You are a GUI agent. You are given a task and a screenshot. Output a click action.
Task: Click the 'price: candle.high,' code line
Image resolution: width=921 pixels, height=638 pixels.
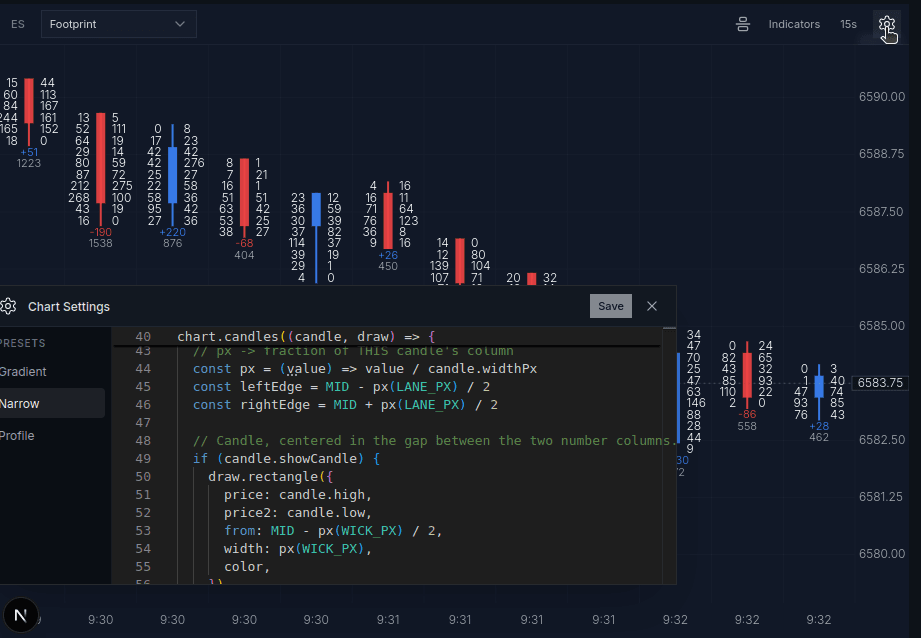(x=298, y=495)
